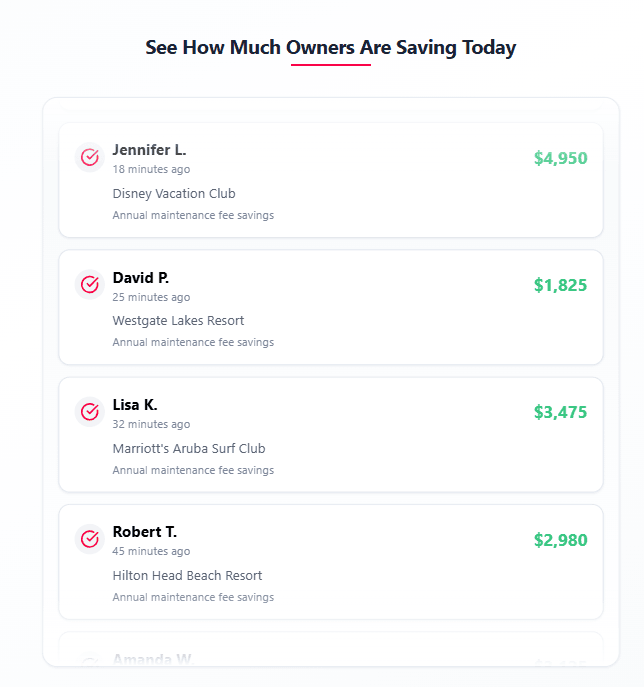Click the Robert T. name text
This screenshot has height=687, width=644.
[x=144, y=532]
